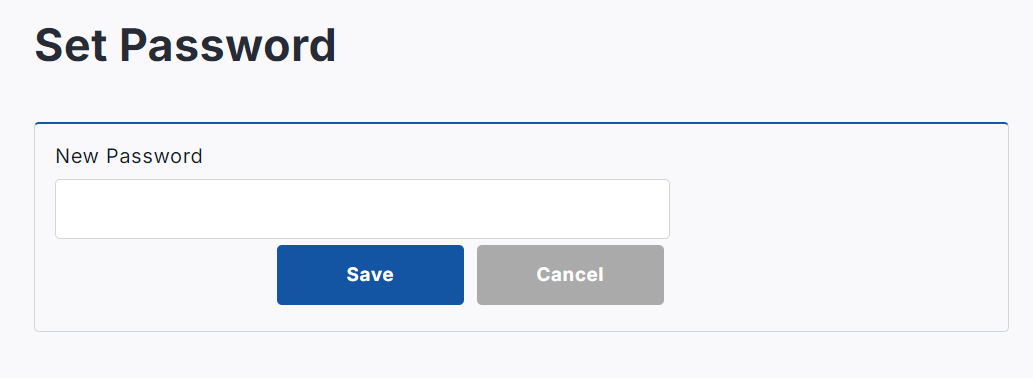Save the new password
1033x378 pixels.
(370, 275)
